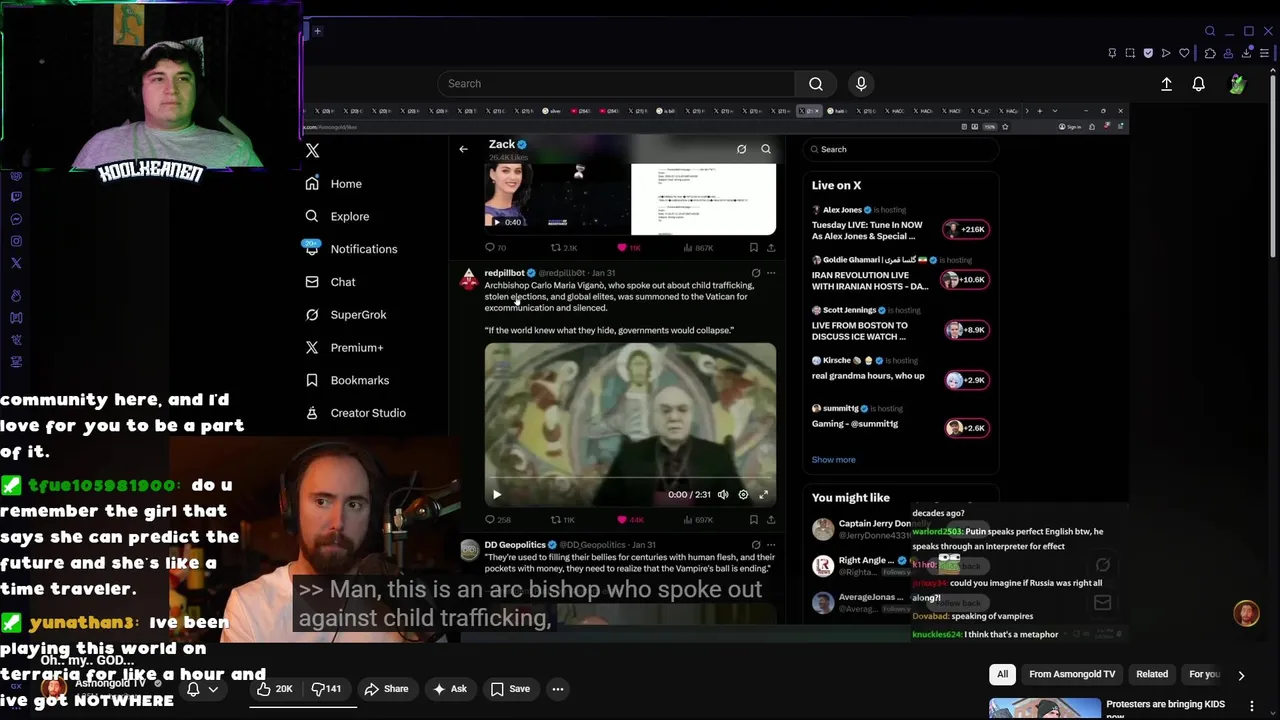Screen dimensions: 1280x720
Task: Show next filter chips with the right arrow
Action: [1241, 675]
